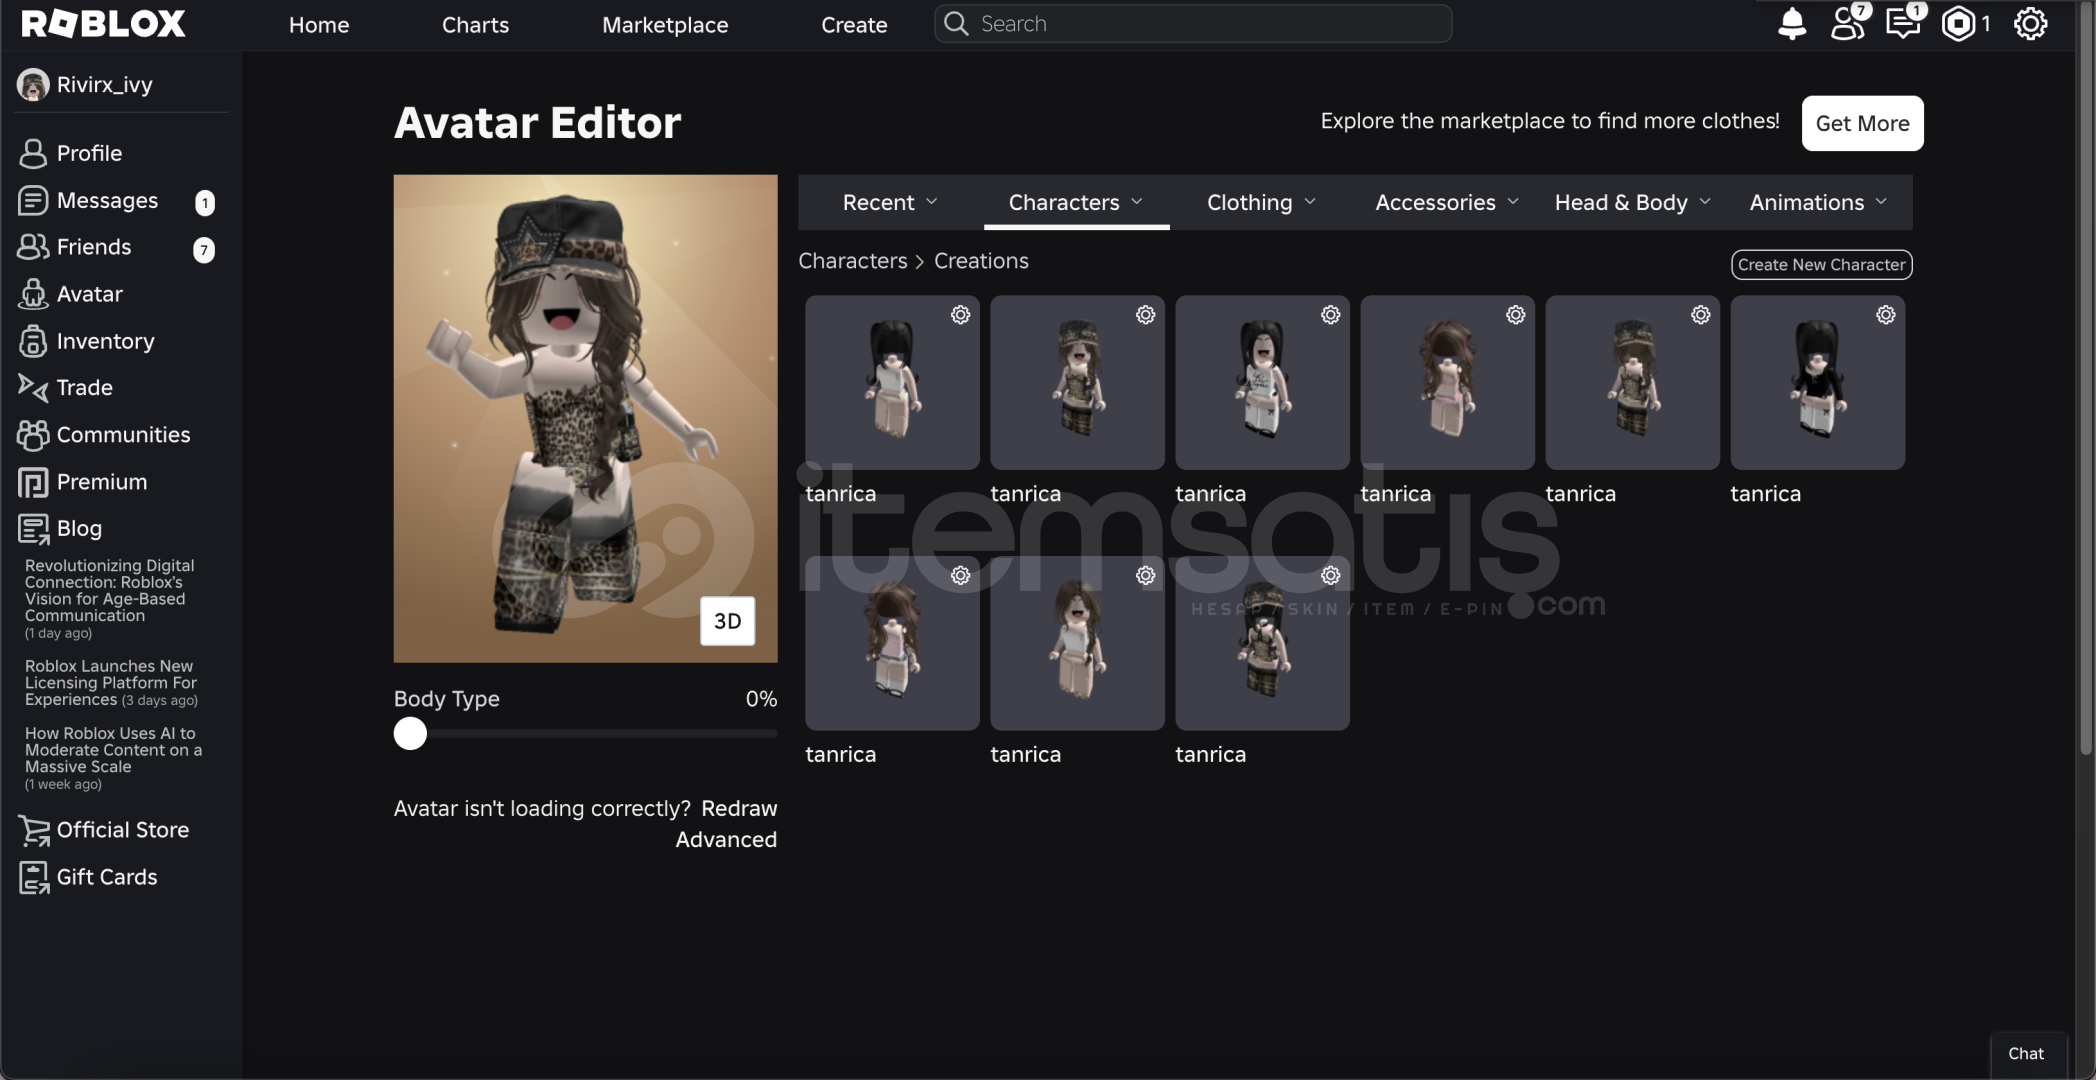
Task: Open the Marketplace page
Action: pyautogui.click(x=665, y=25)
